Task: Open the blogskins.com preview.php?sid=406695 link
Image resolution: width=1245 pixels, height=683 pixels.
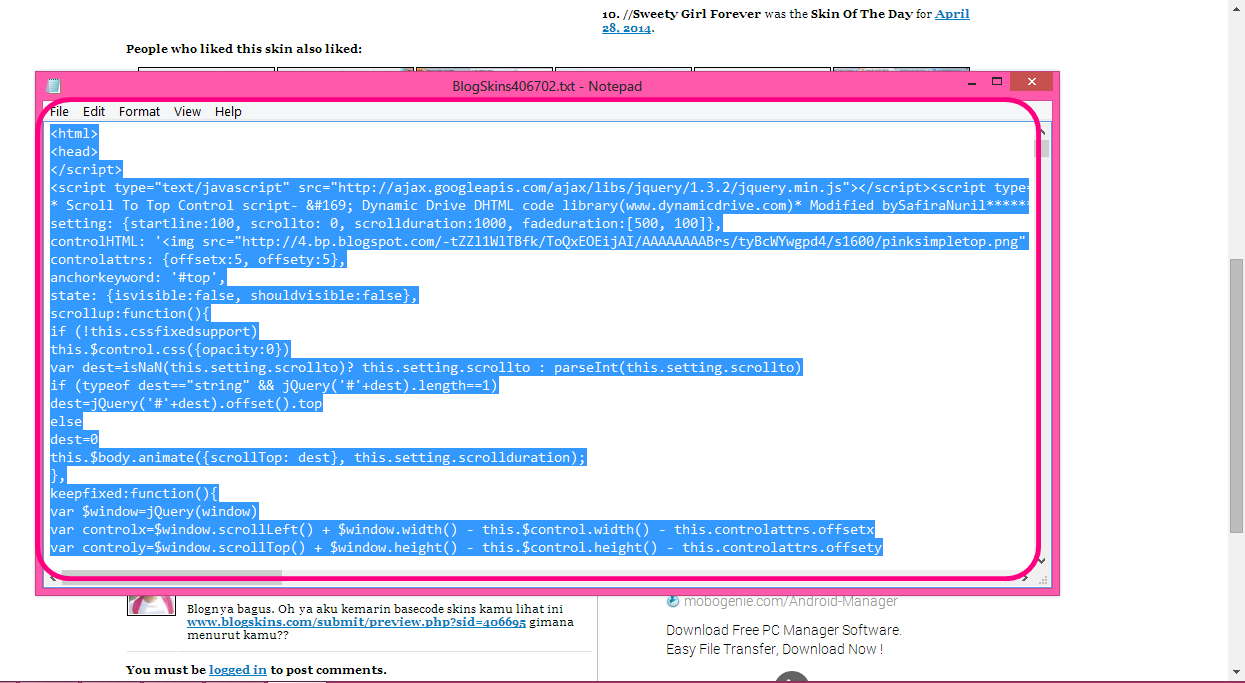Action: click(x=356, y=621)
